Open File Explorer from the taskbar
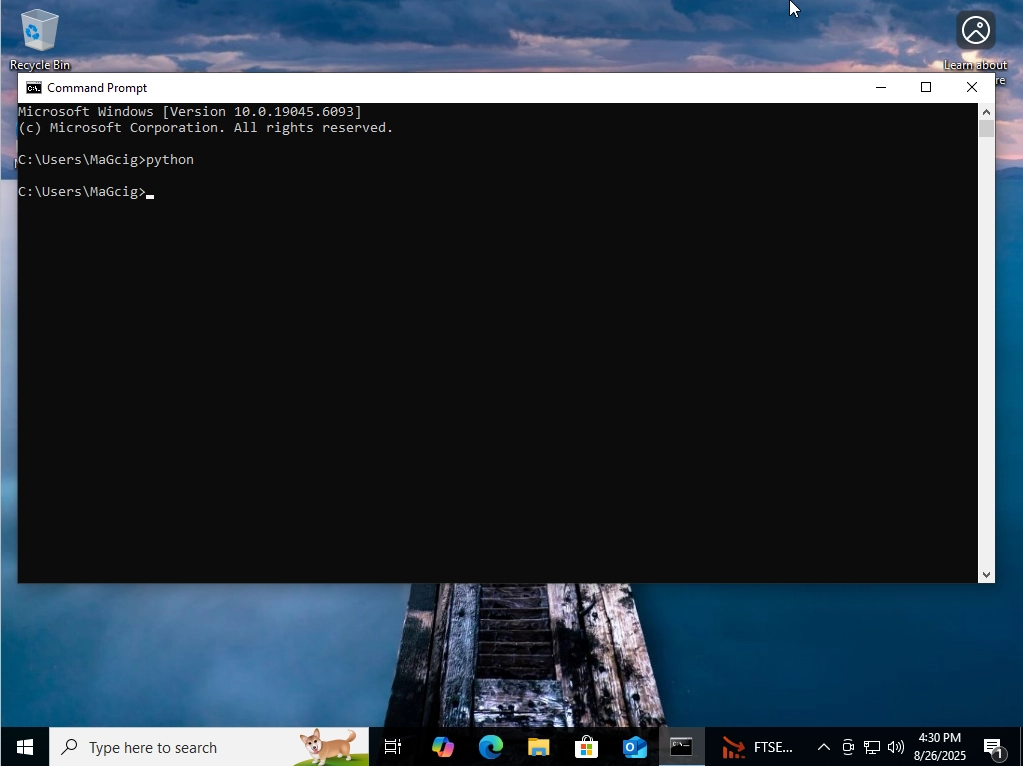Screen dimensions: 1023x766 click(538, 747)
